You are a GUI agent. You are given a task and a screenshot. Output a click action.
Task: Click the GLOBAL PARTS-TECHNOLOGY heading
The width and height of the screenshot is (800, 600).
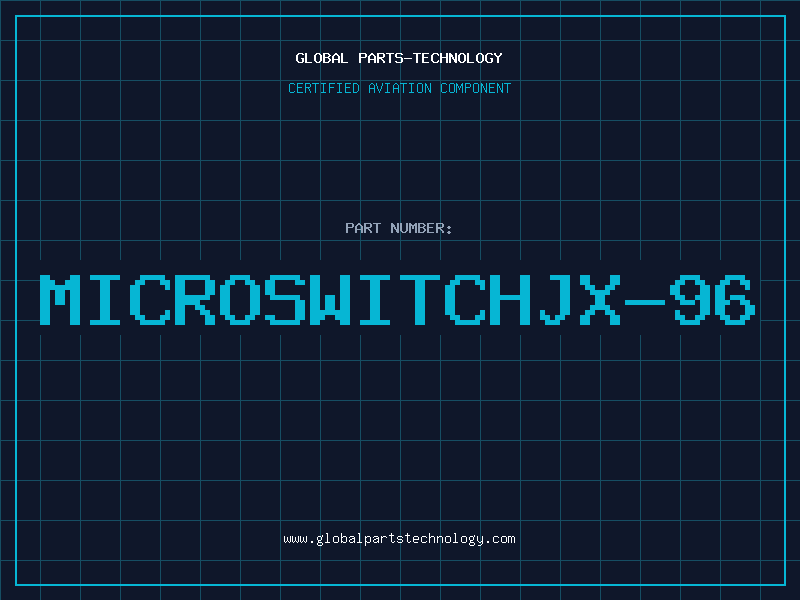[399, 58]
